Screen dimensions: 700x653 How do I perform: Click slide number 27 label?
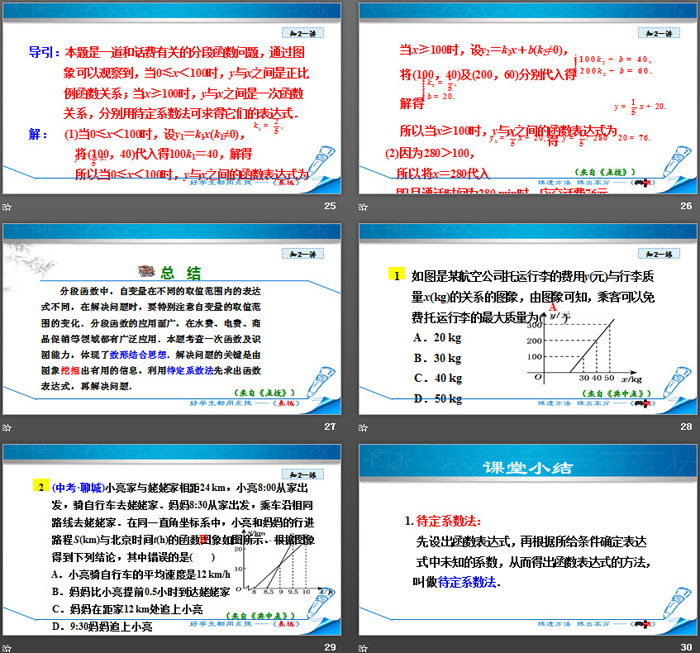point(330,426)
